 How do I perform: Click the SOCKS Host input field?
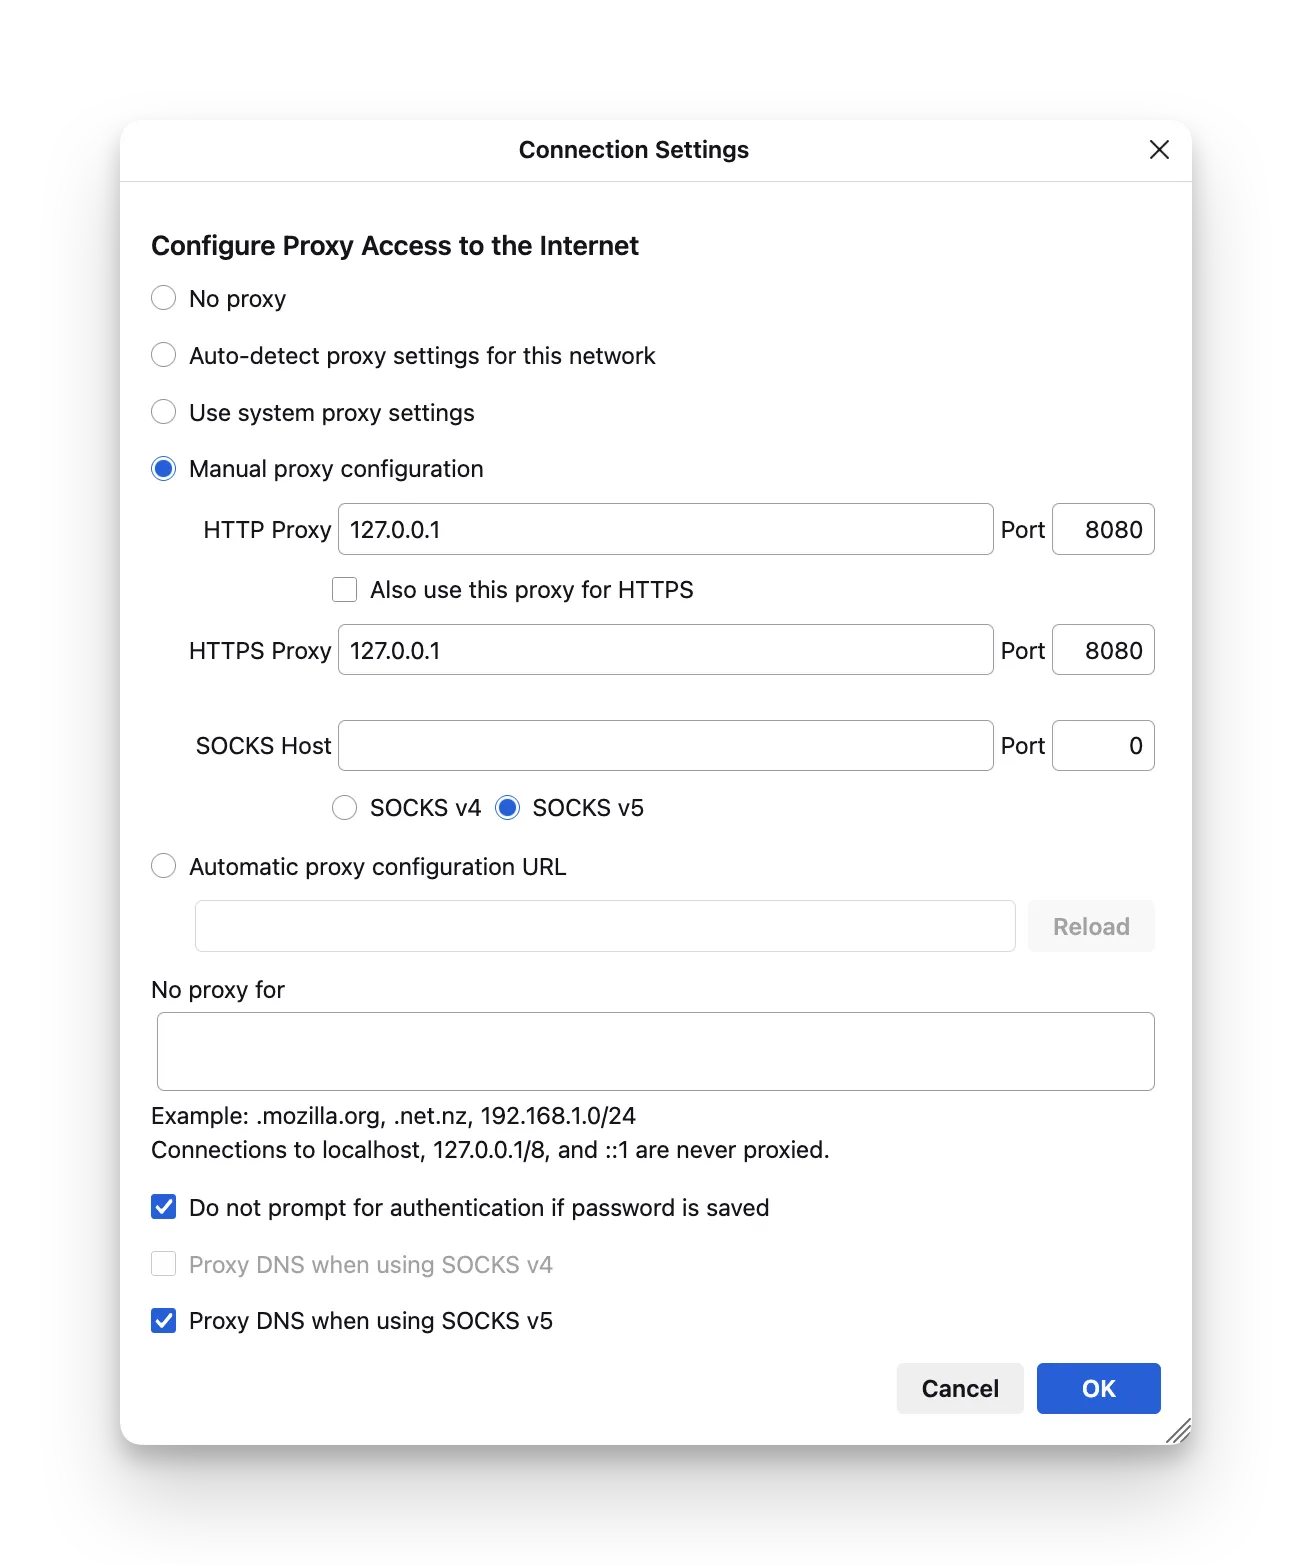pyautogui.click(x=665, y=746)
